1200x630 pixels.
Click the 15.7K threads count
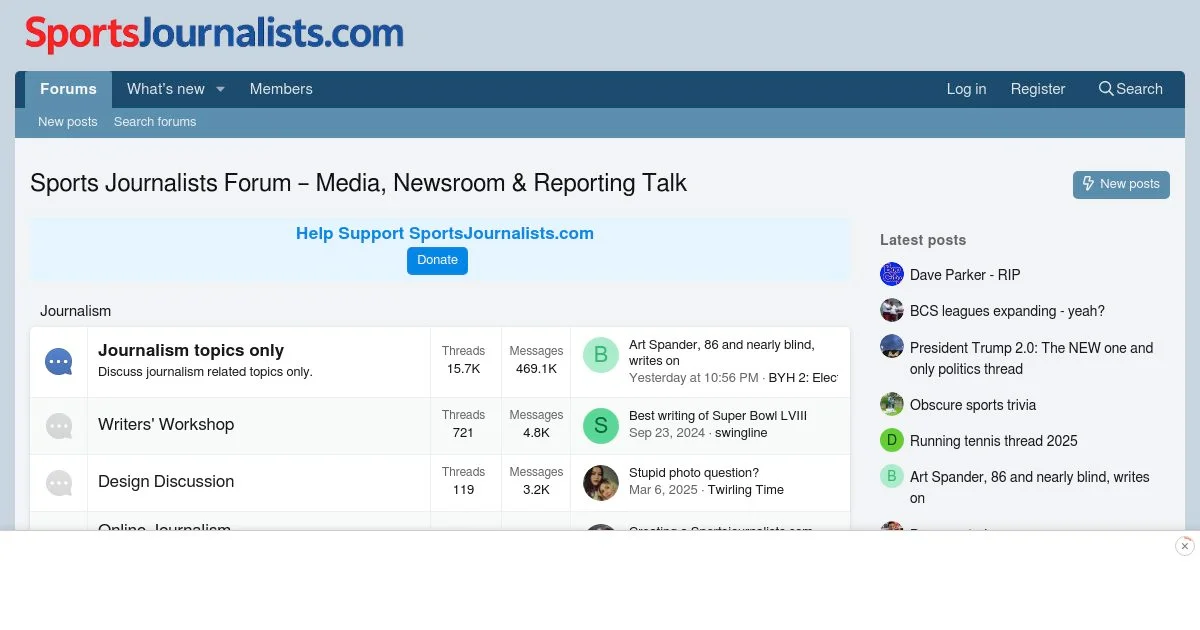point(463,369)
